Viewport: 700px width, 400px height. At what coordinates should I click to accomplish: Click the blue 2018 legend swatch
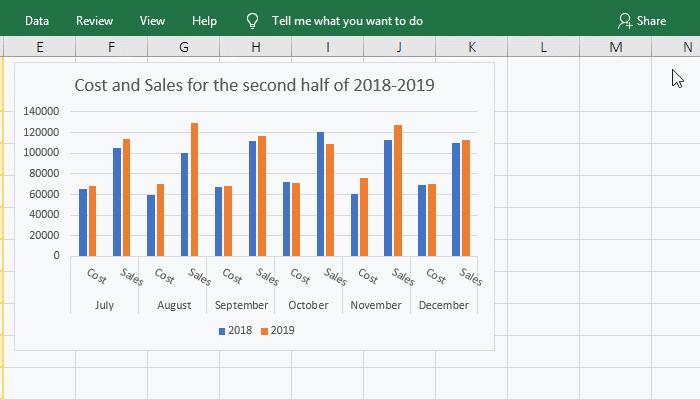click(x=222, y=331)
